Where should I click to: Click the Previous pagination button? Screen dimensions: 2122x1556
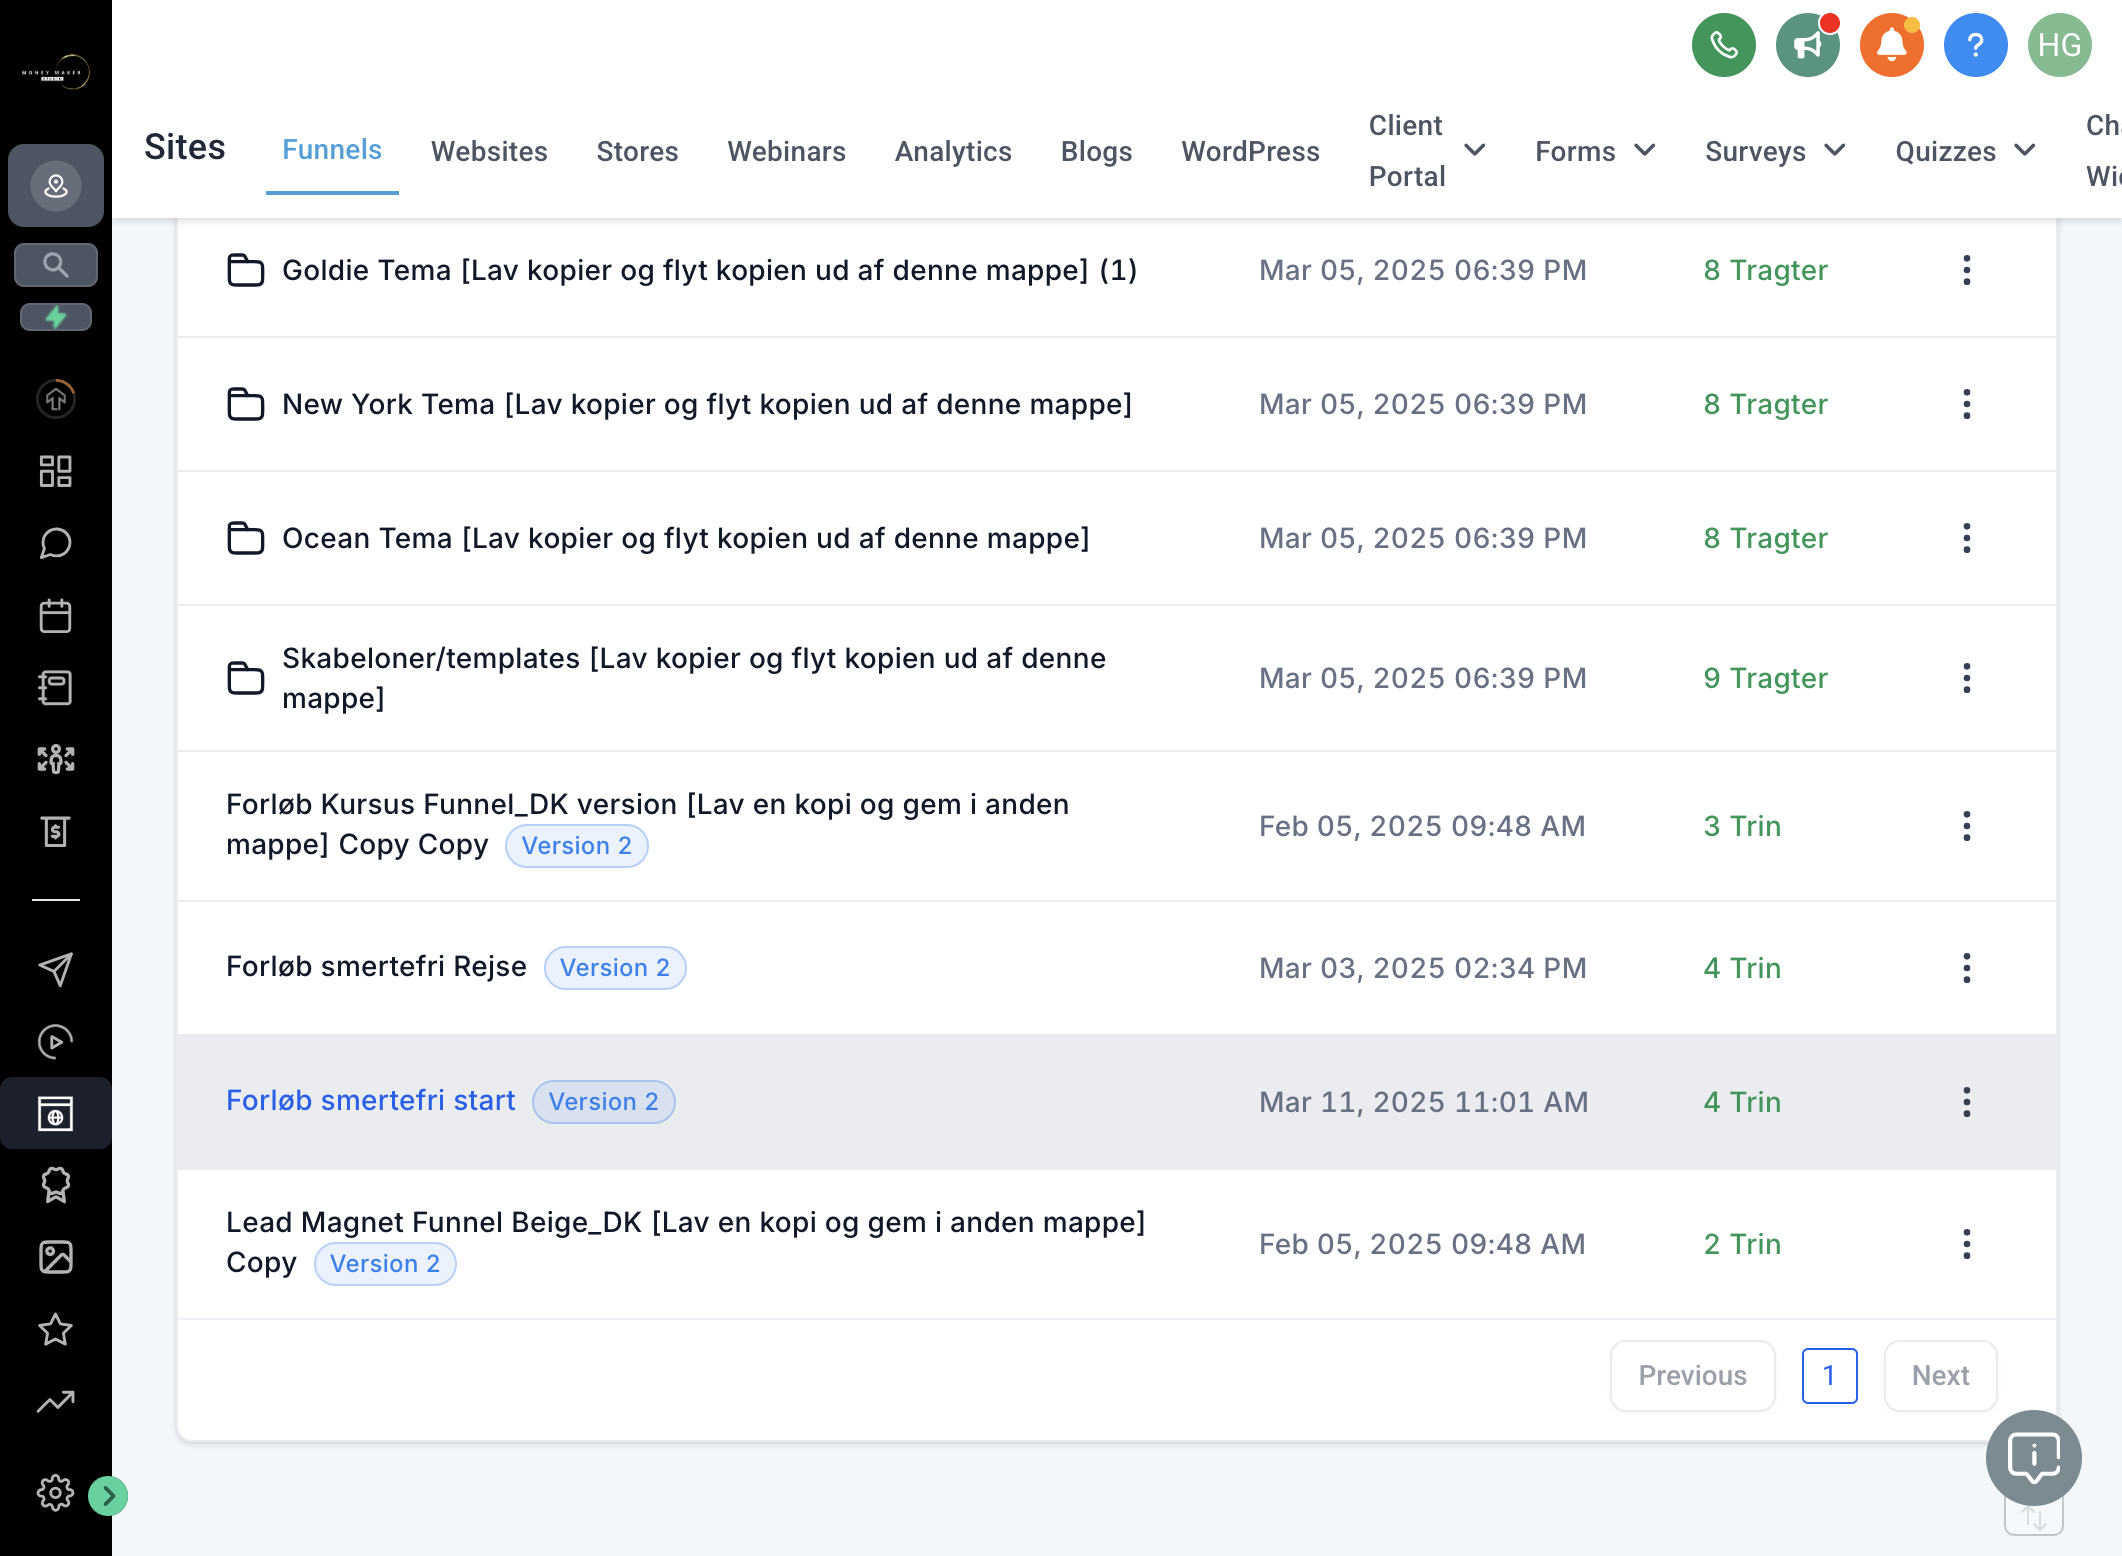[x=1692, y=1376]
